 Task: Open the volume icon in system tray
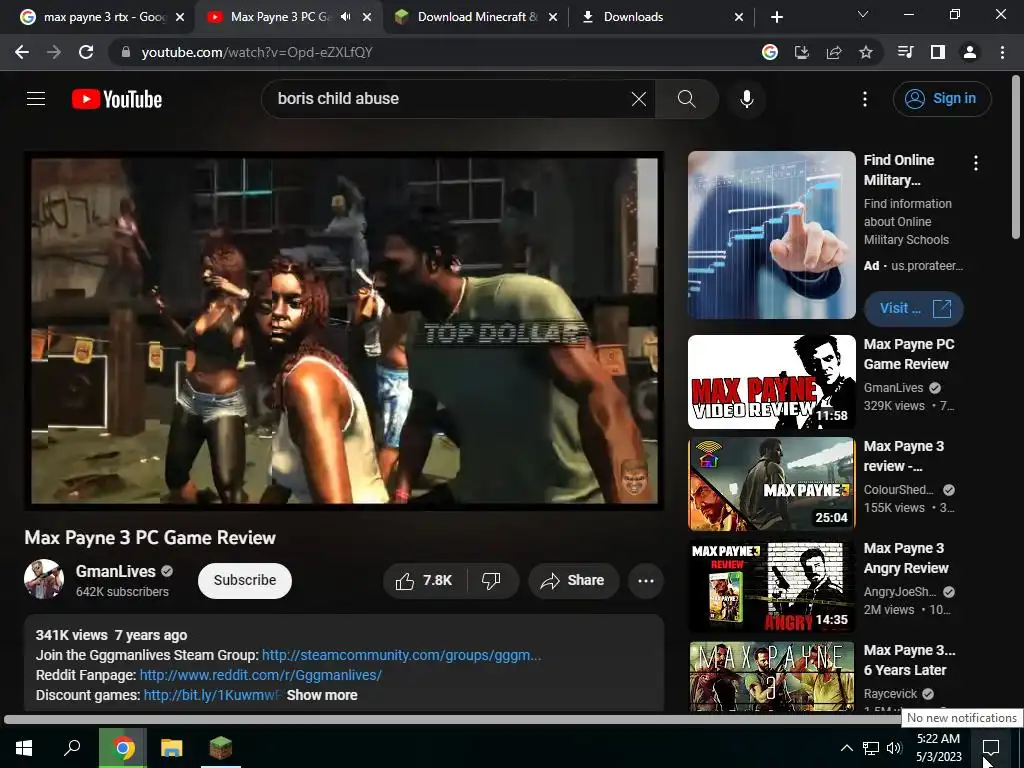point(894,748)
